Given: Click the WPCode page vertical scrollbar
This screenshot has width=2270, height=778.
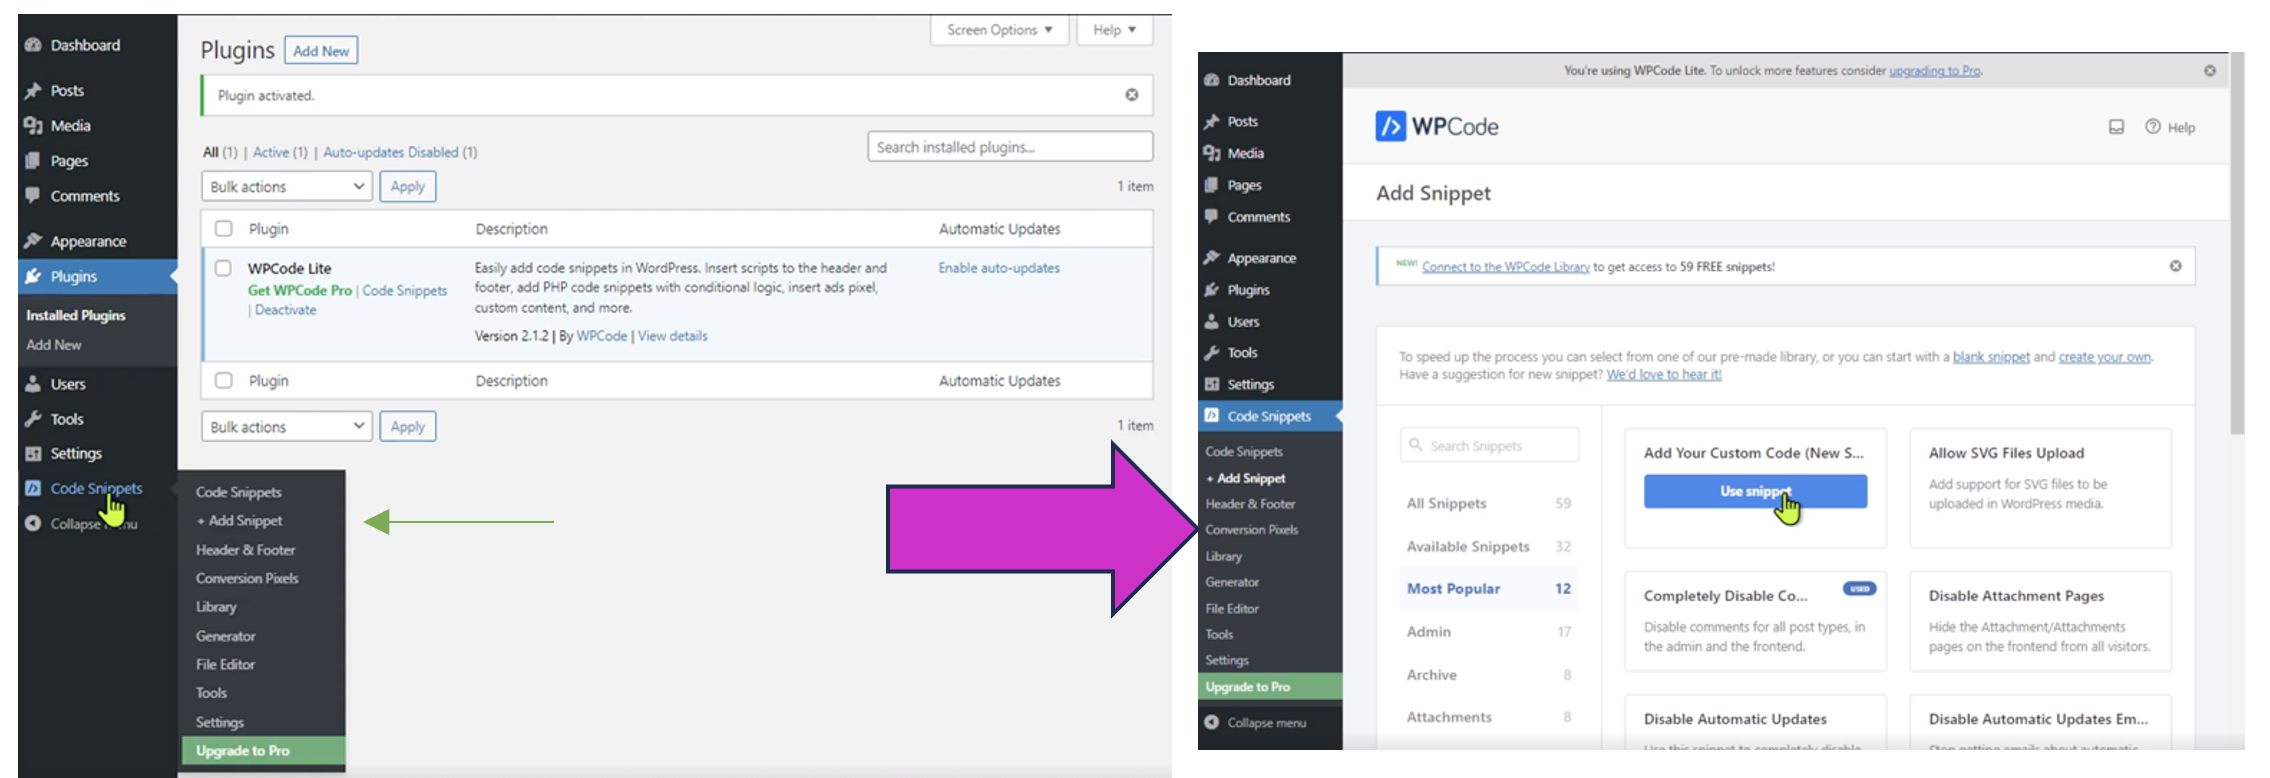Looking at the screenshot, I should coord(2237,244).
